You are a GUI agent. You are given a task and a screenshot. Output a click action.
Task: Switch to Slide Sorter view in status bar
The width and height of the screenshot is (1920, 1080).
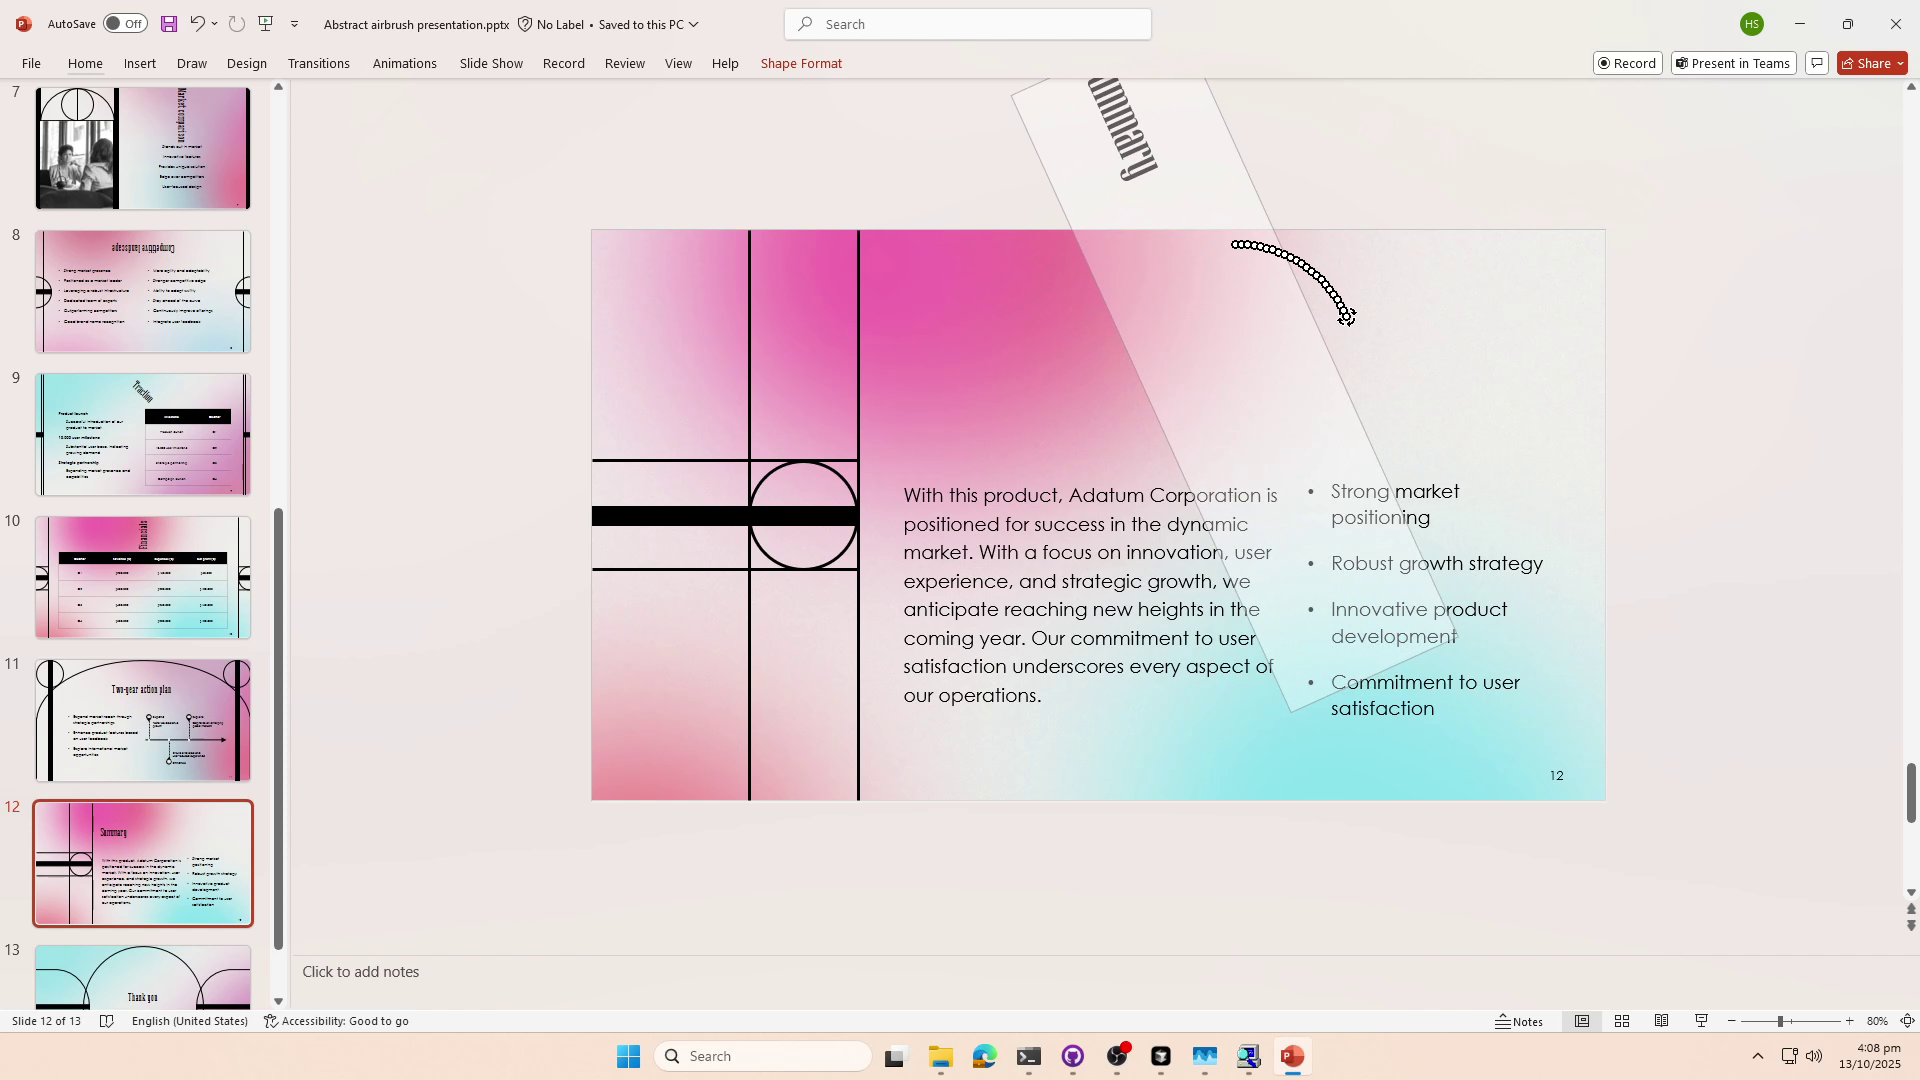pyautogui.click(x=1622, y=1021)
